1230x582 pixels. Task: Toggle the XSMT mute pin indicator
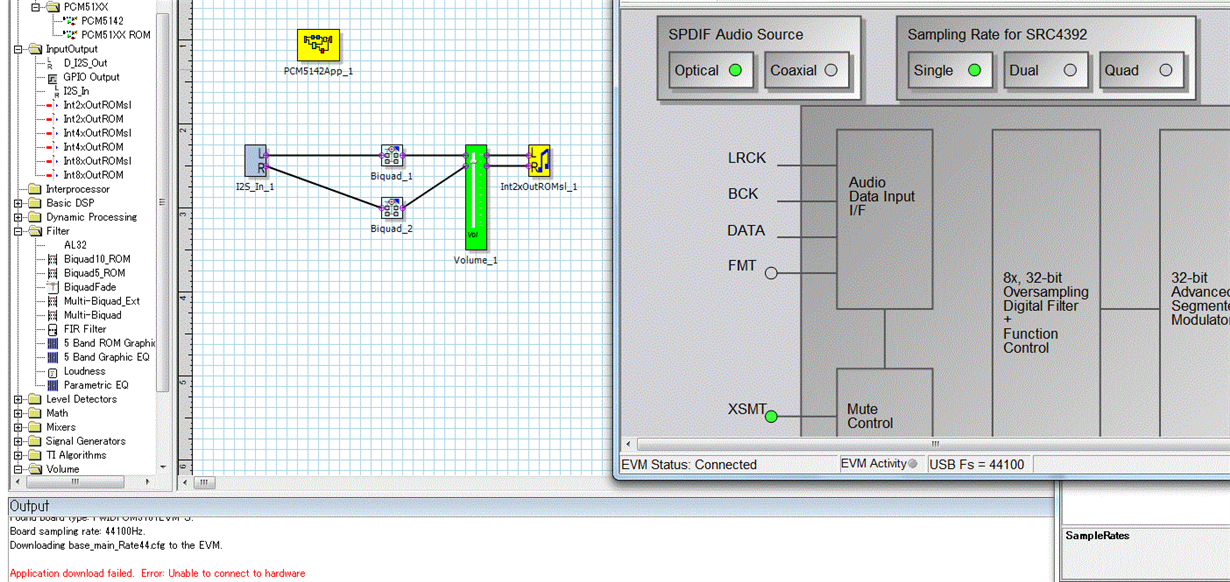(771, 416)
